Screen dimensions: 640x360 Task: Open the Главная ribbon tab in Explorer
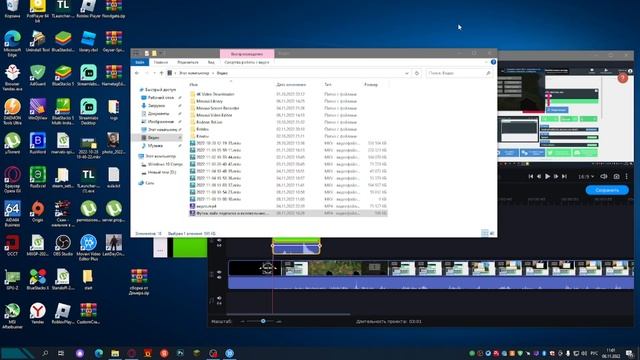pyautogui.click(x=161, y=62)
